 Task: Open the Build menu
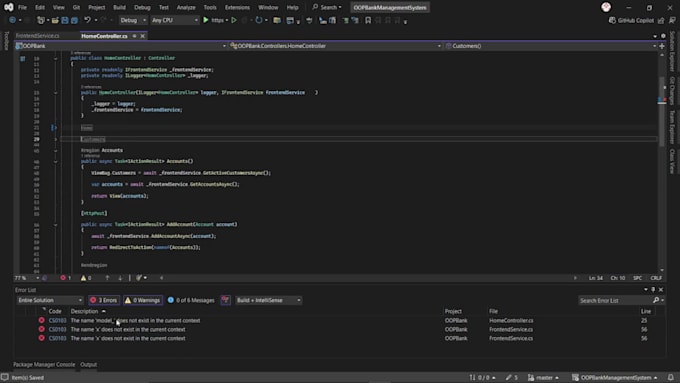pos(119,7)
